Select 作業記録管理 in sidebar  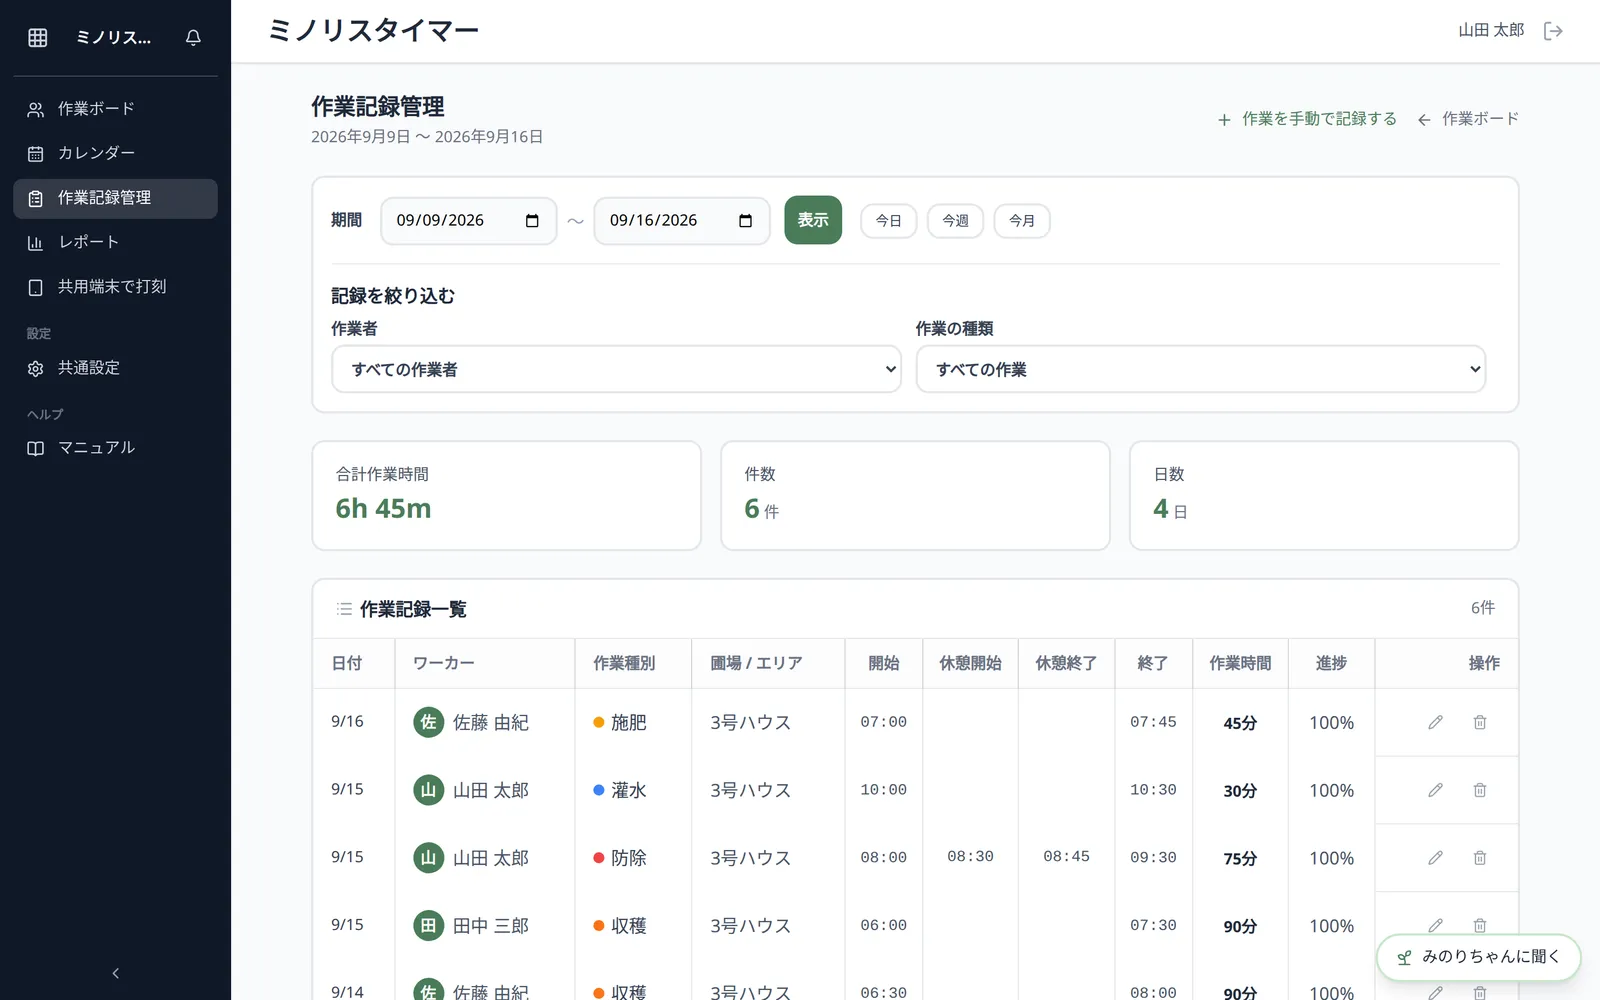[116, 198]
